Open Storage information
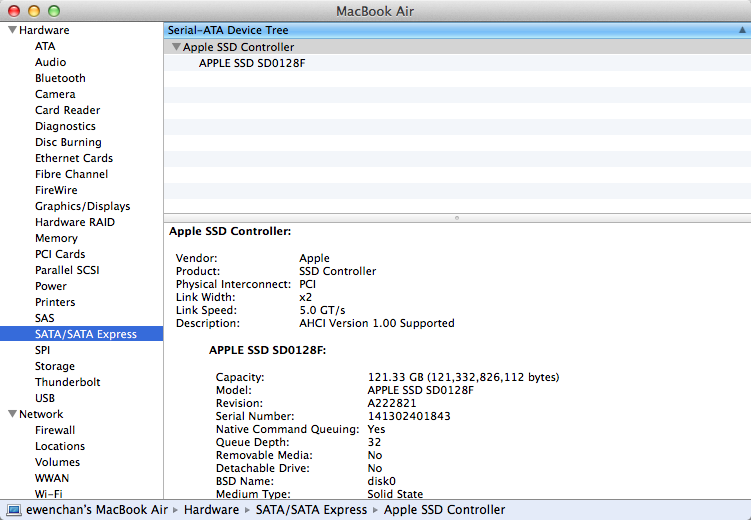The width and height of the screenshot is (751, 520). pyautogui.click(x=55, y=366)
